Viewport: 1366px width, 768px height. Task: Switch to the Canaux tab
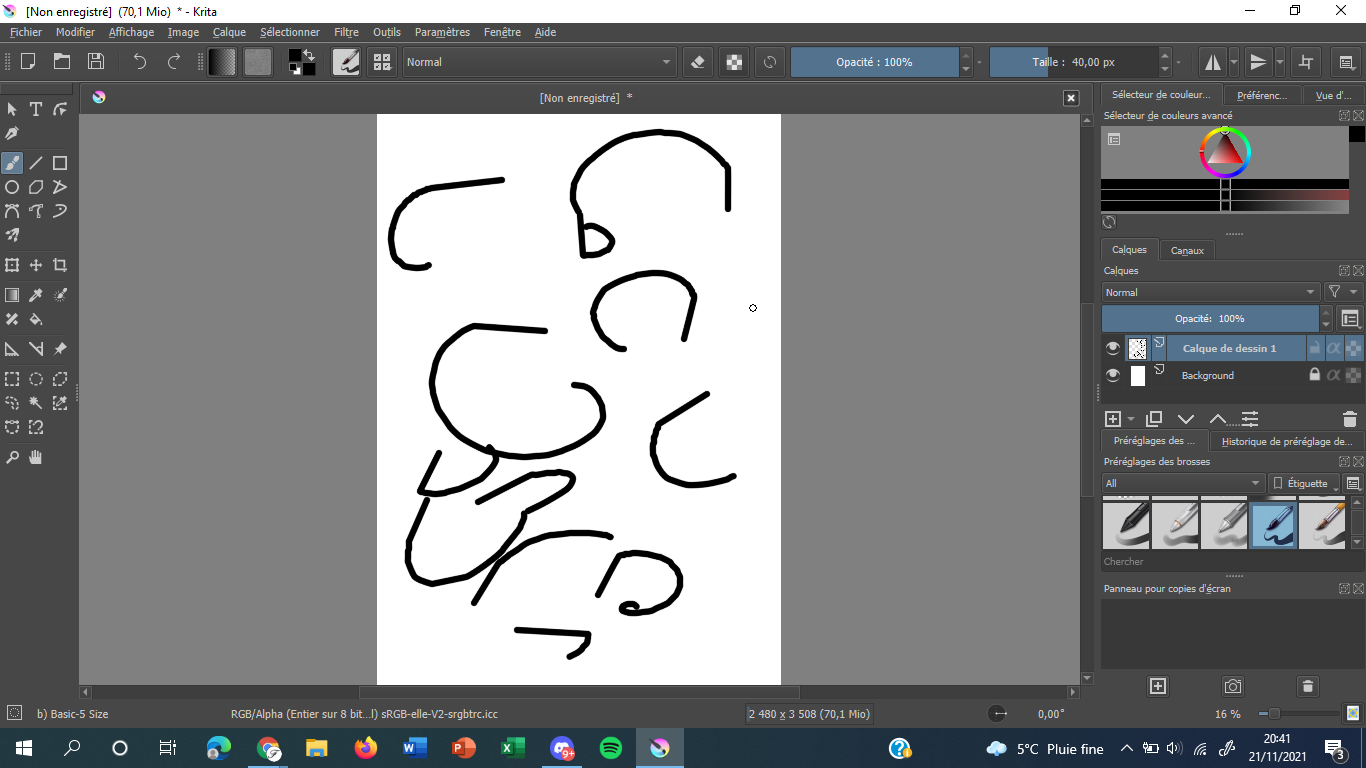coord(1187,250)
